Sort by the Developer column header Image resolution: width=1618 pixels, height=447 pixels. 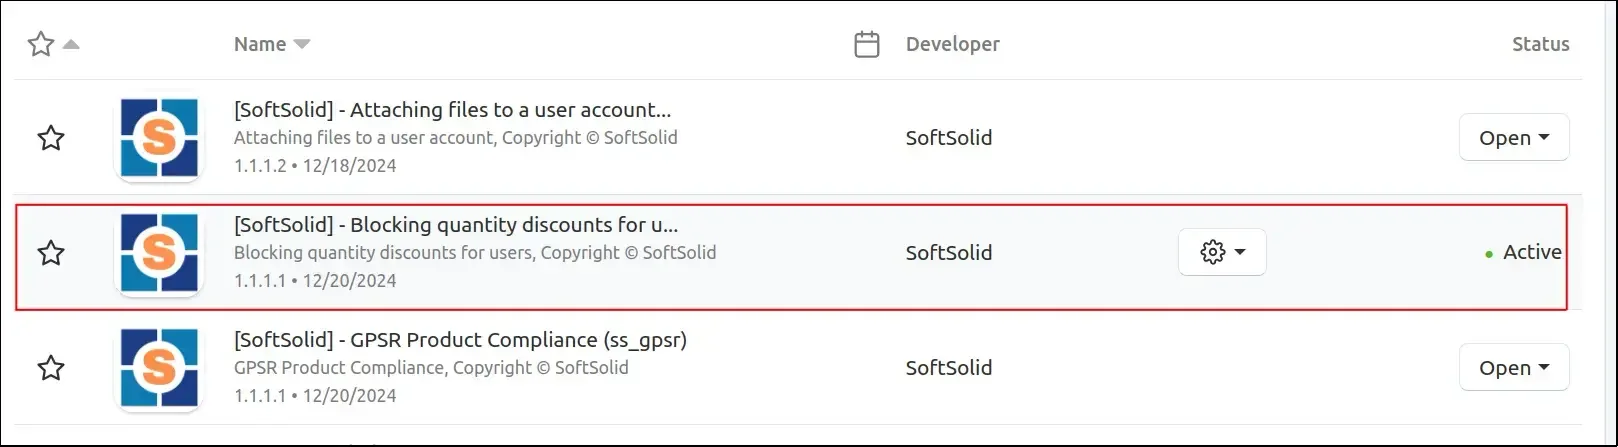[952, 44]
